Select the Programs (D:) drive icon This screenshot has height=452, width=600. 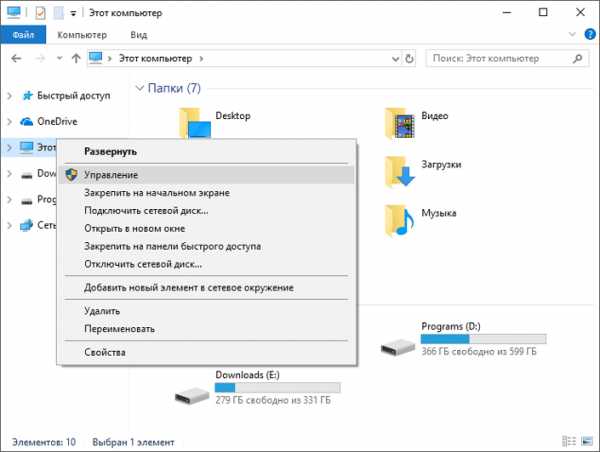[x=398, y=347]
